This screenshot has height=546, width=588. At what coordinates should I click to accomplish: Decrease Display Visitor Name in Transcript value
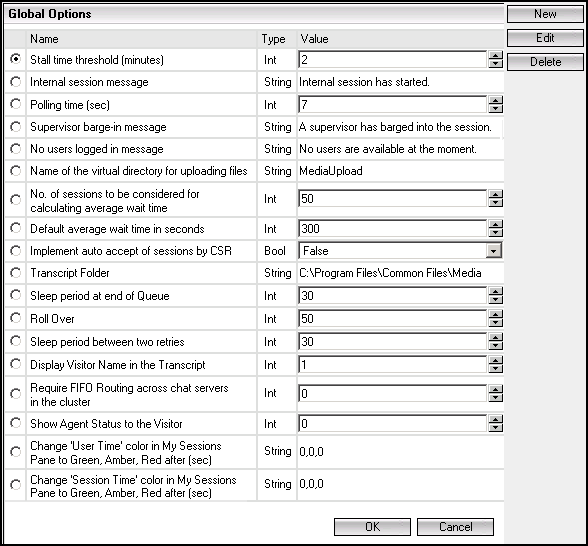coord(495,369)
